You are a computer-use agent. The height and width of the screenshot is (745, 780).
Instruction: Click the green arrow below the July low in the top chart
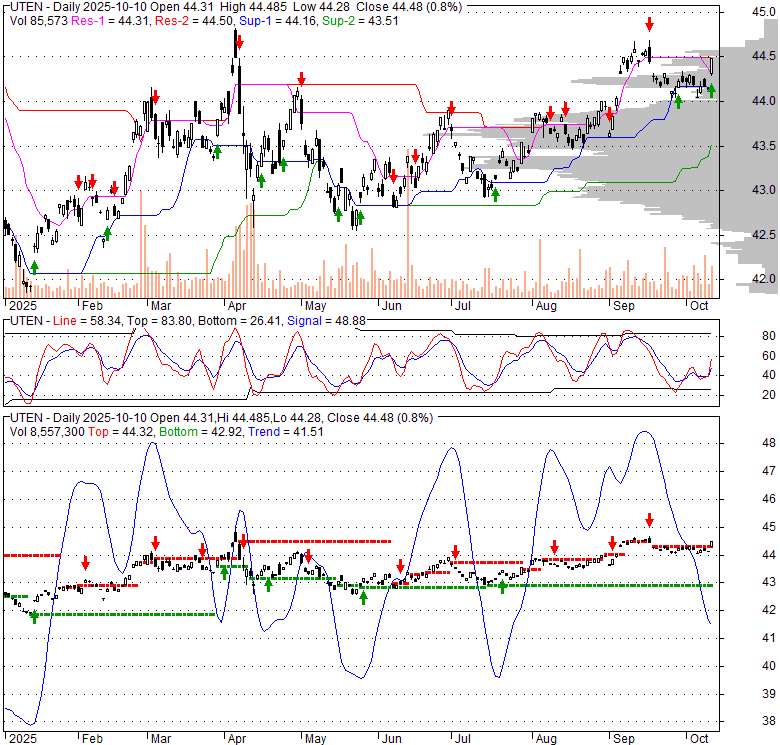tap(495, 195)
